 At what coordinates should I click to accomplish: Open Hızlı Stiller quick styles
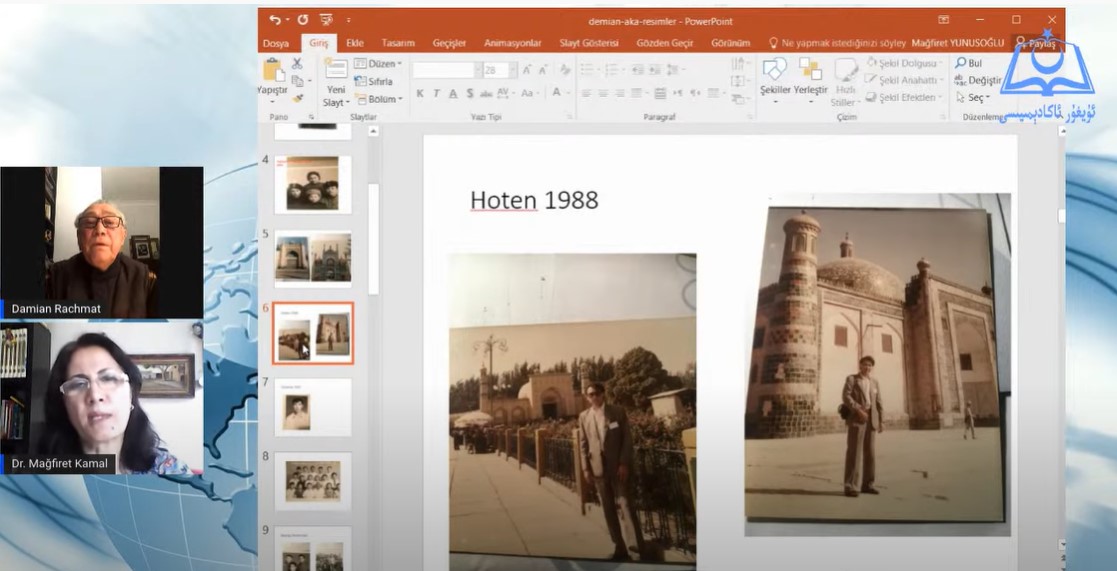tap(846, 82)
